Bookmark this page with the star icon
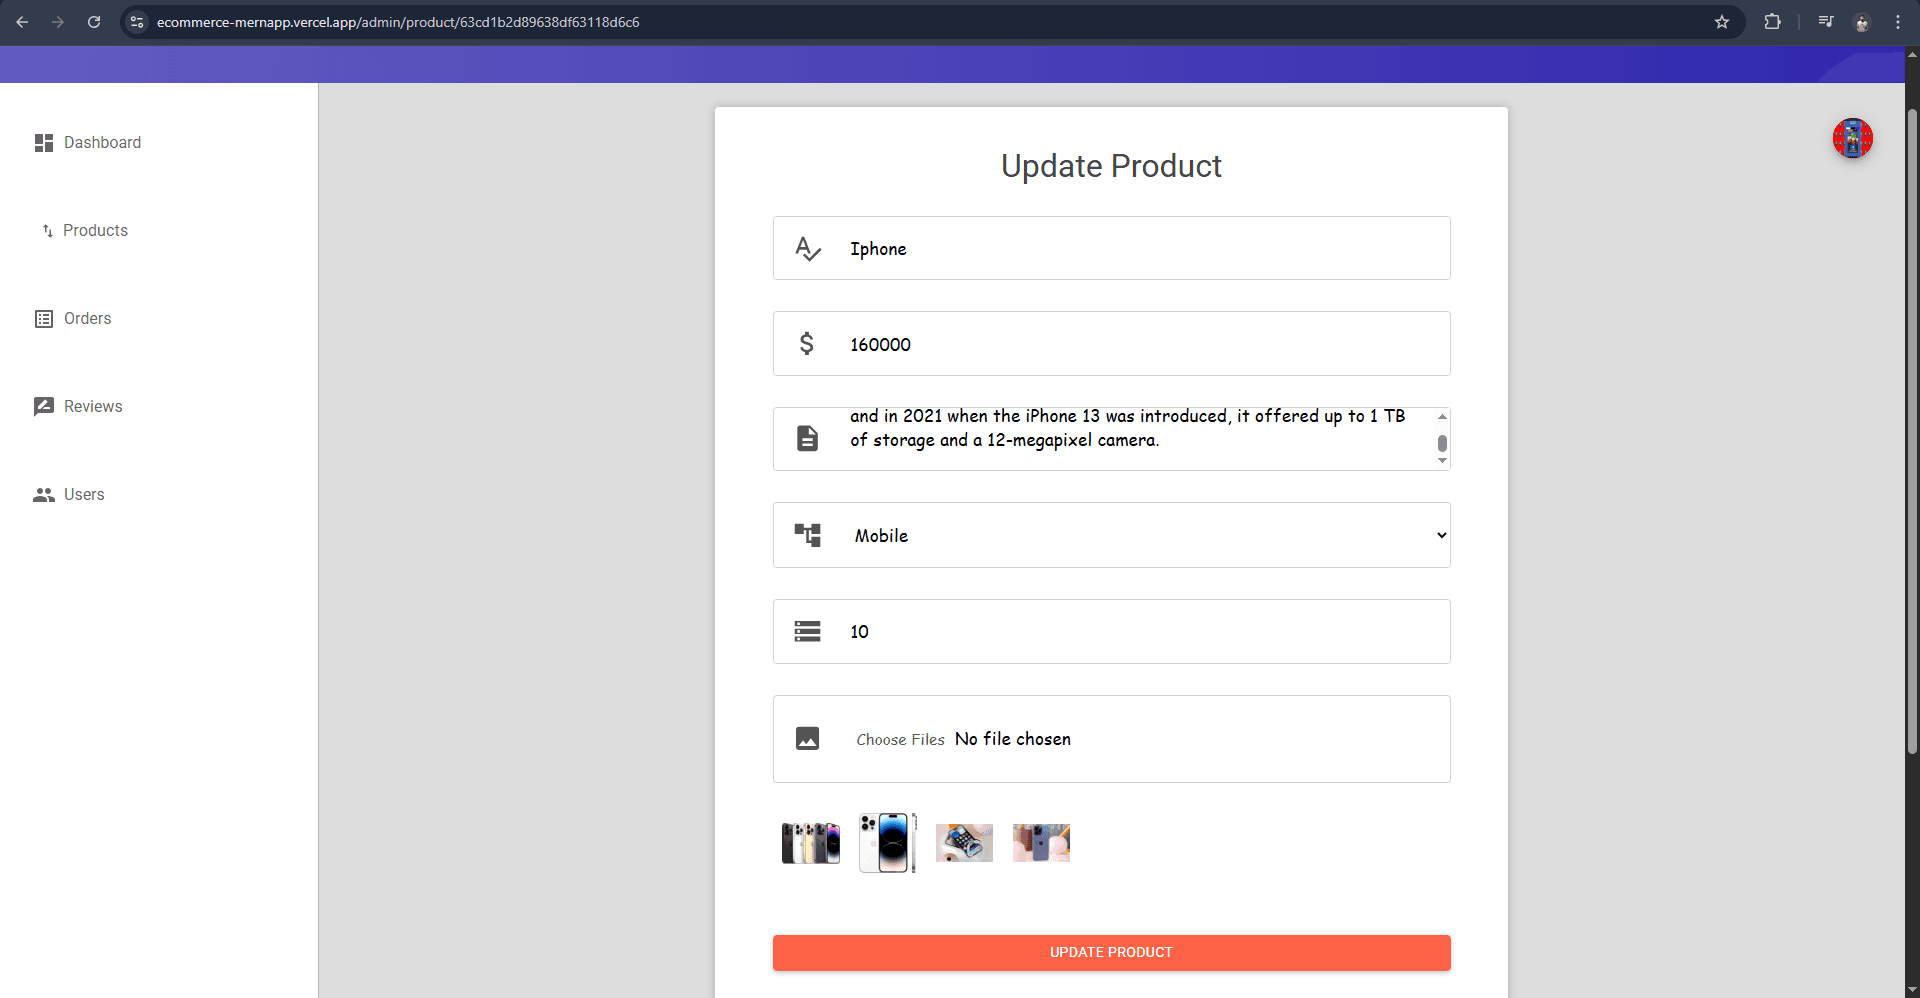 coord(1722,22)
